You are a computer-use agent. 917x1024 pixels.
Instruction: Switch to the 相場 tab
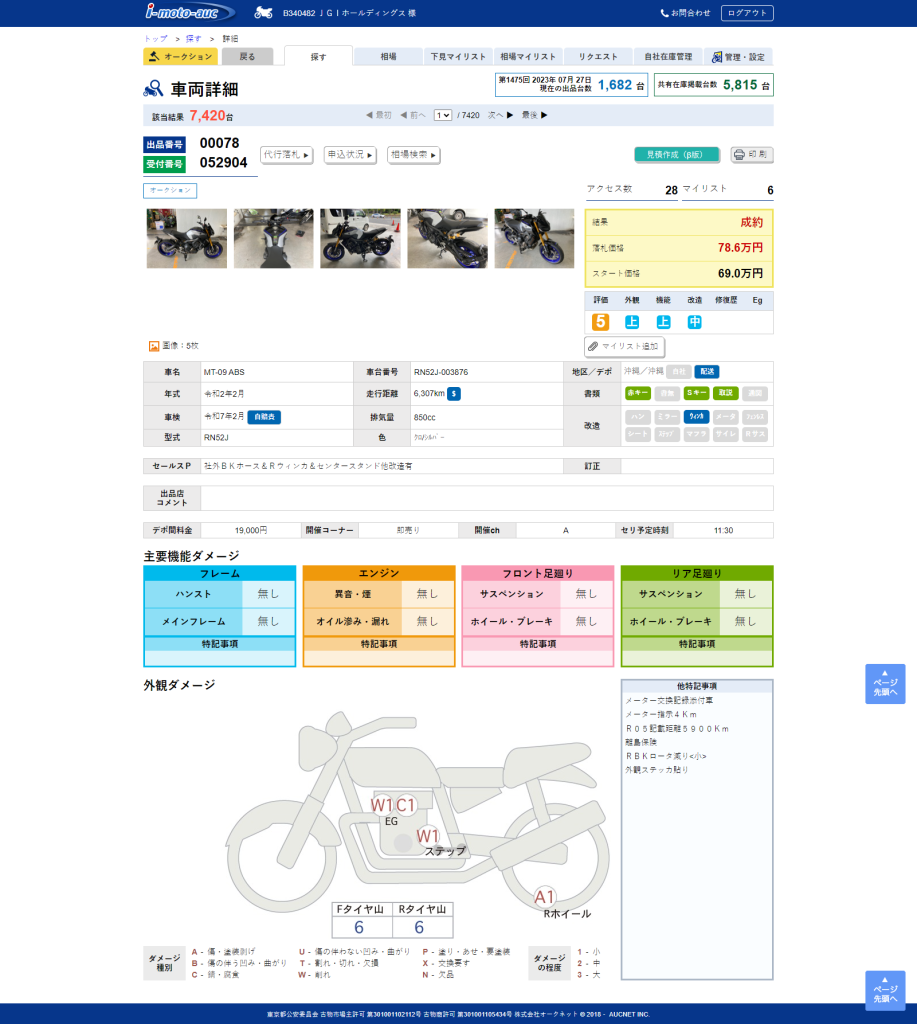pyautogui.click(x=388, y=57)
